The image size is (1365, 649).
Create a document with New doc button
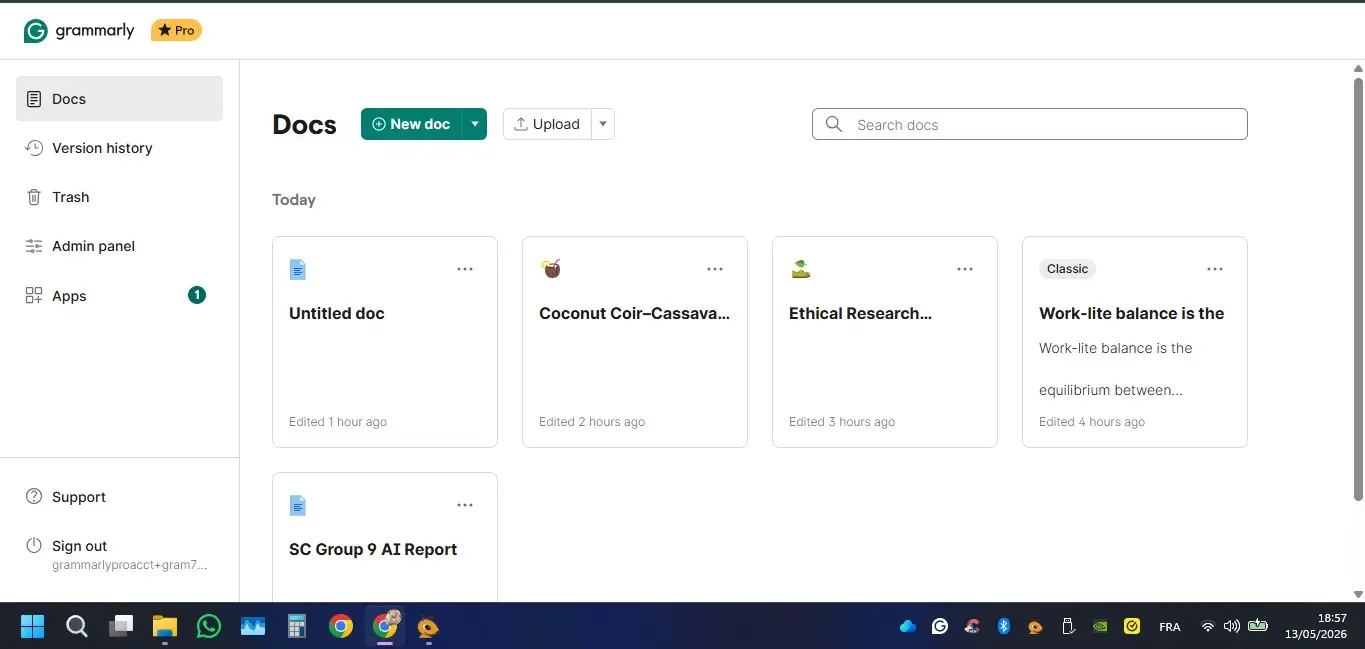tap(411, 124)
